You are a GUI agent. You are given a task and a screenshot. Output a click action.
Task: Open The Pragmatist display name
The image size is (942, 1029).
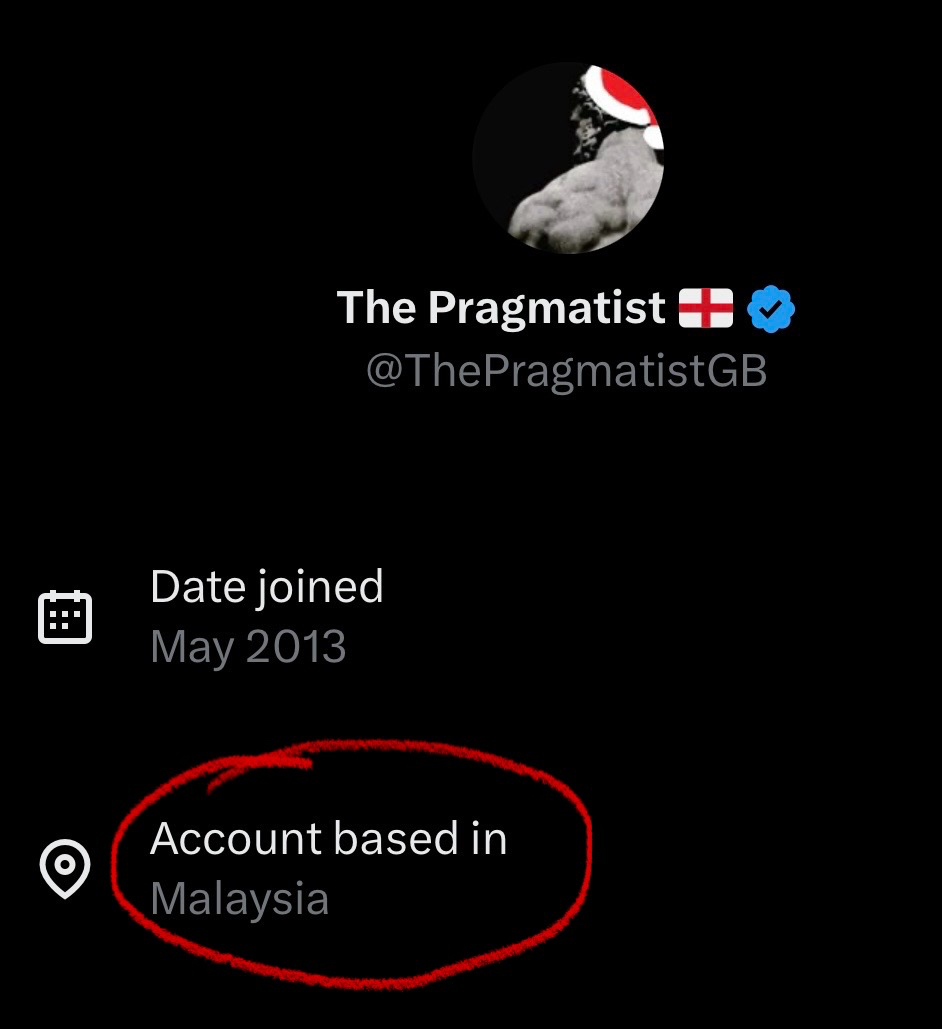(x=501, y=308)
